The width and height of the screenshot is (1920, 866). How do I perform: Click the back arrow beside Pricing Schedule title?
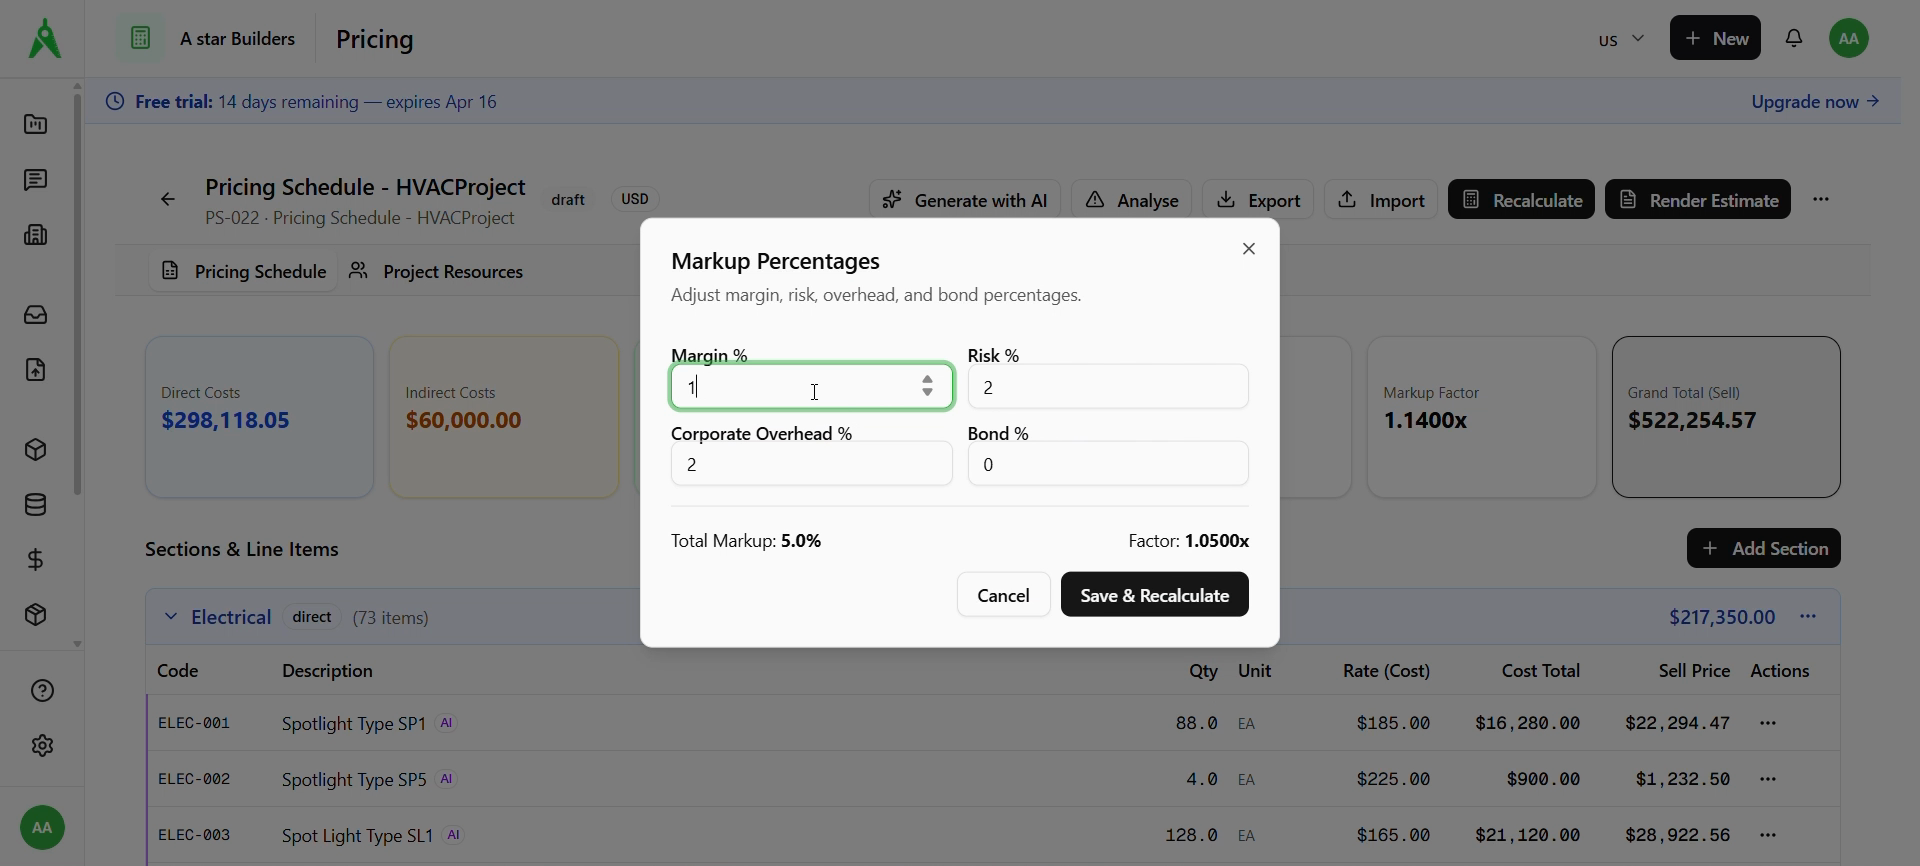coord(168,200)
